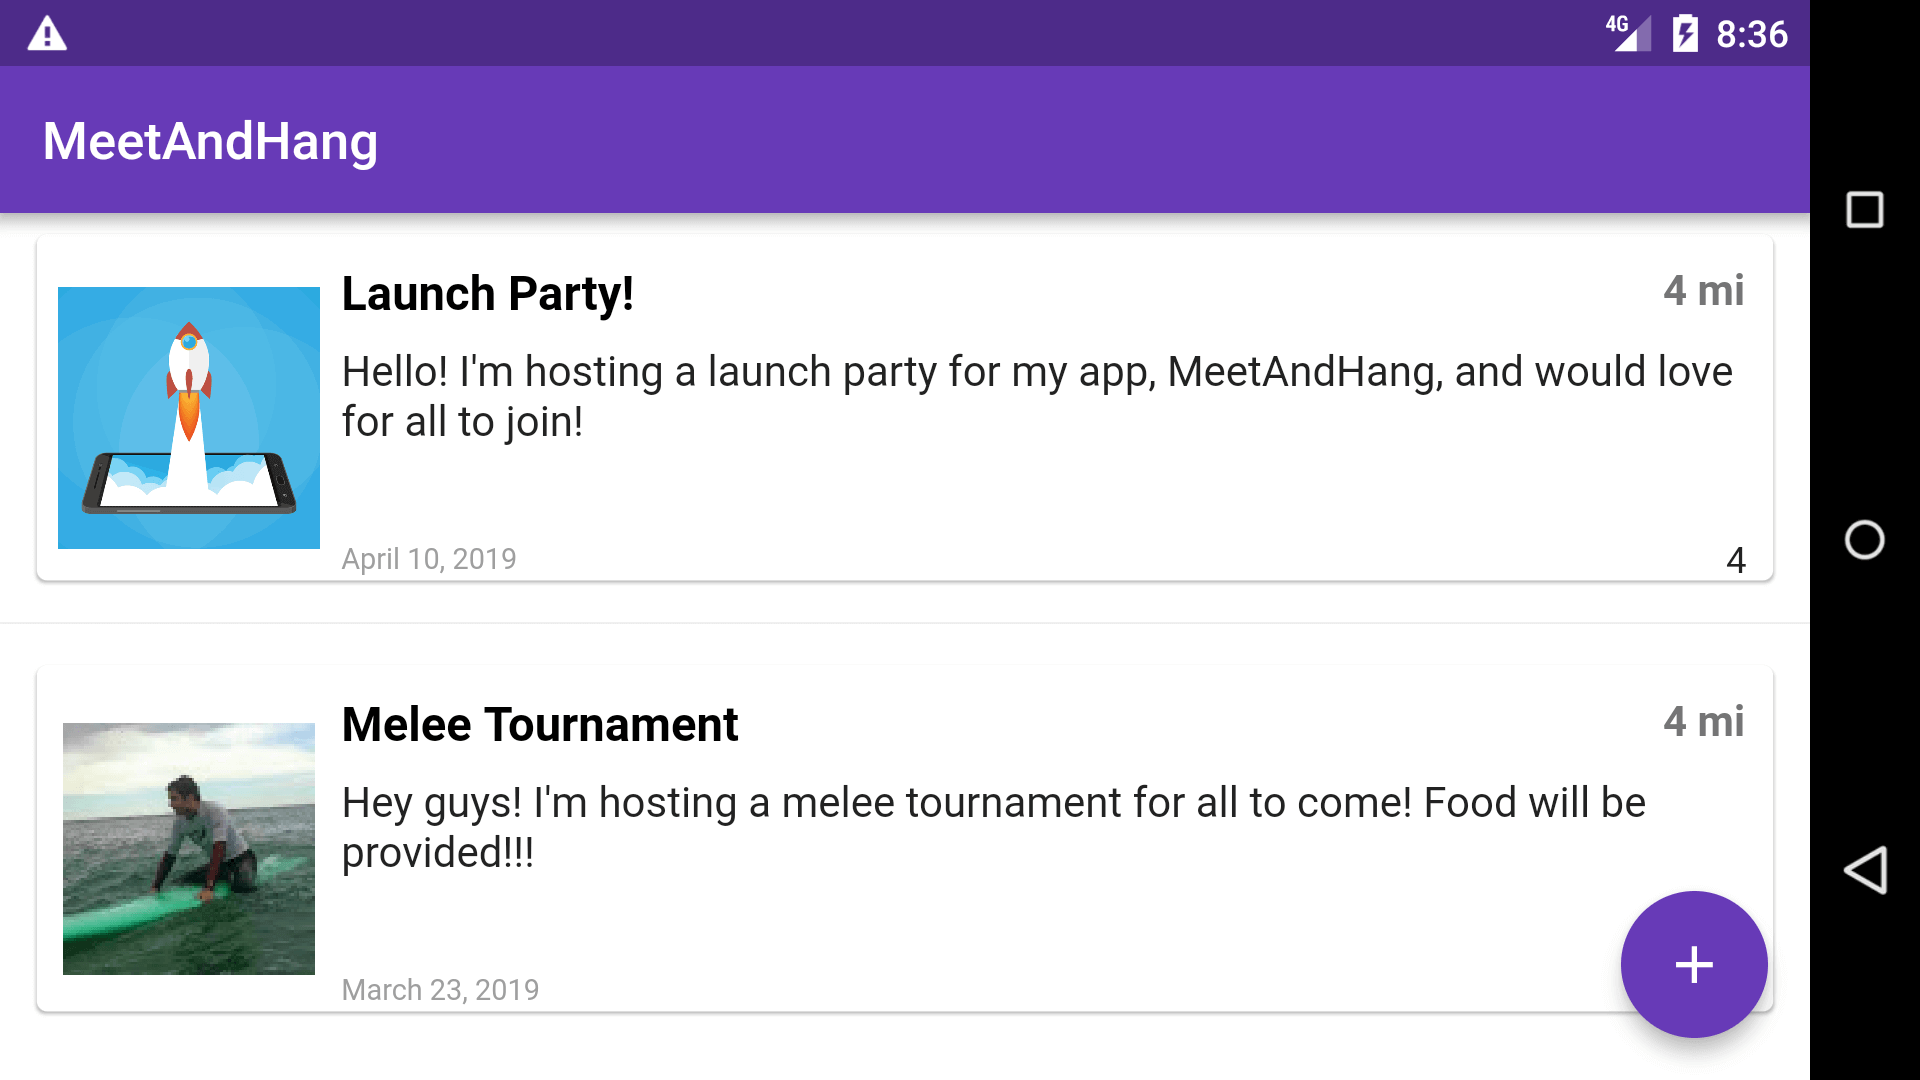Tap the Launch Party 4 mi distance label
The width and height of the screenshot is (1920, 1080).
point(1704,291)
